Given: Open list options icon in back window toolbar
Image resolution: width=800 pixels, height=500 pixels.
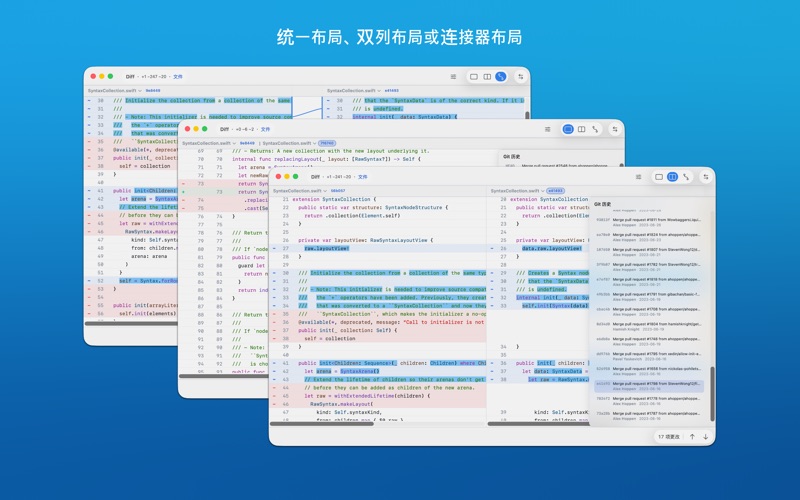Looking at the screenshot, I should (453, 77).
